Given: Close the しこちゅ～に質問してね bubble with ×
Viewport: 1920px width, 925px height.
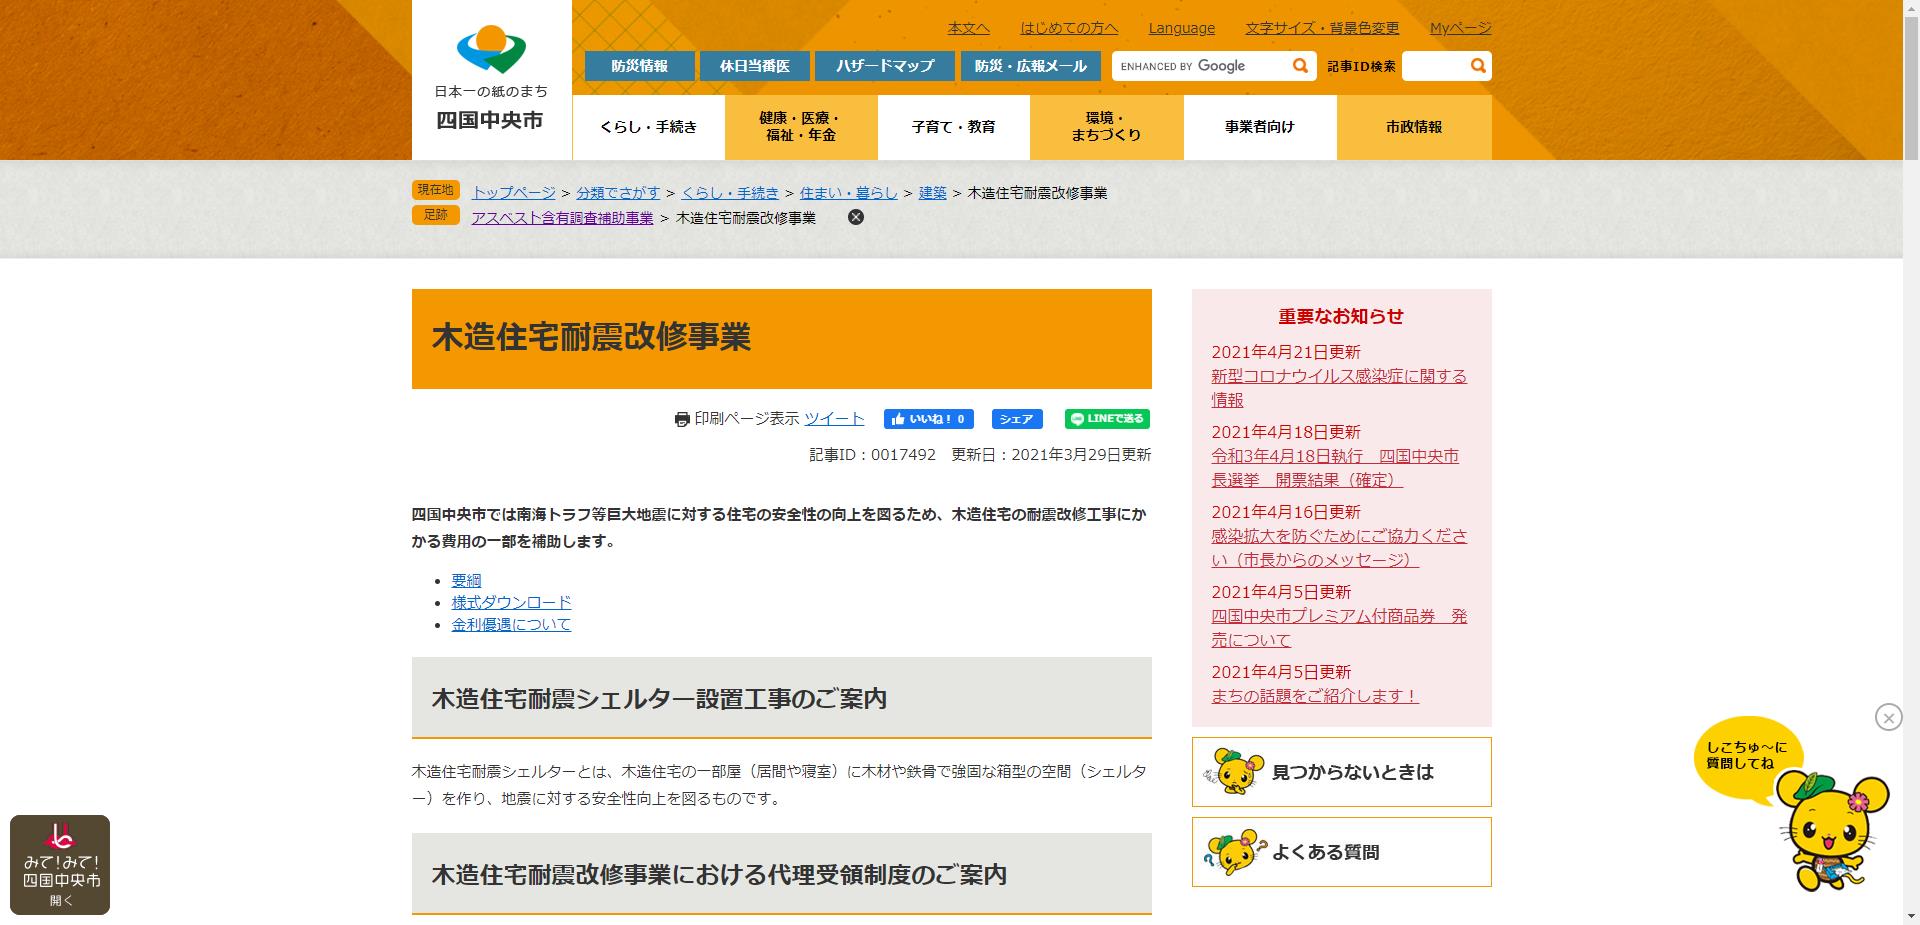Looking at the screenshot, I should (x=1888, y=715).
